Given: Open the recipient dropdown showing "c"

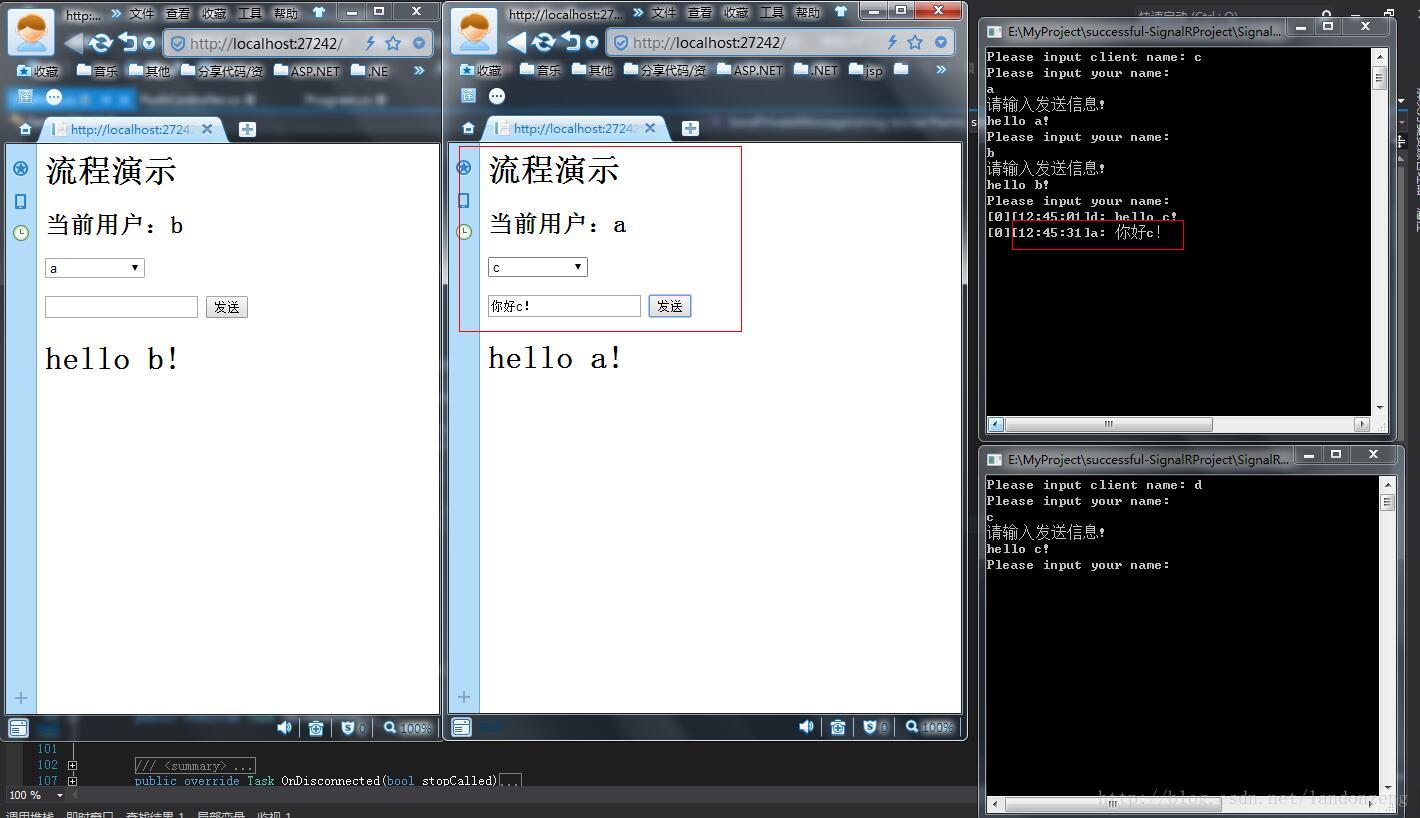Looking at the screenshot, I should [538, 267].
